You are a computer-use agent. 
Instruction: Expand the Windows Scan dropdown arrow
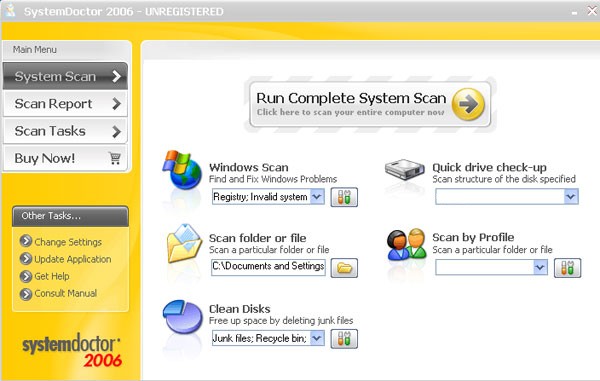(317, 197)
